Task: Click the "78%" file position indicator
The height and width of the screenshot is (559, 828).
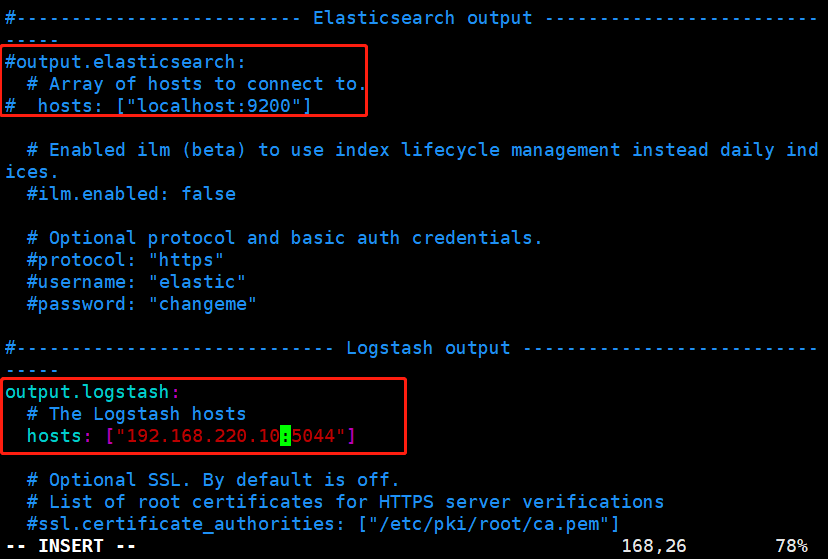Action: pos(791,546)
